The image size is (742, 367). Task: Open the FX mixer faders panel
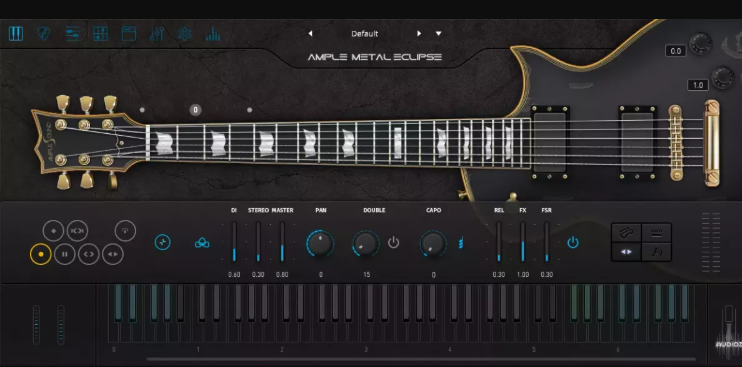(x=157, y=34)
